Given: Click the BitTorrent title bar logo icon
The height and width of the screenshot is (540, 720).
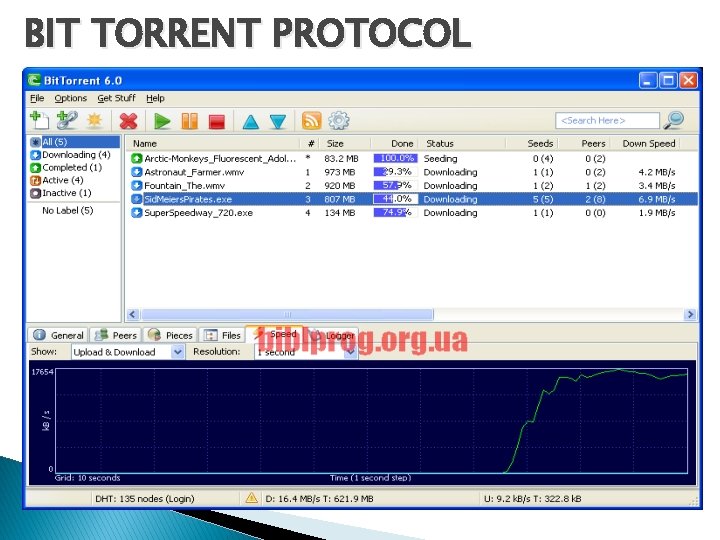Looking at the screenshot, I should click(34, 80).
